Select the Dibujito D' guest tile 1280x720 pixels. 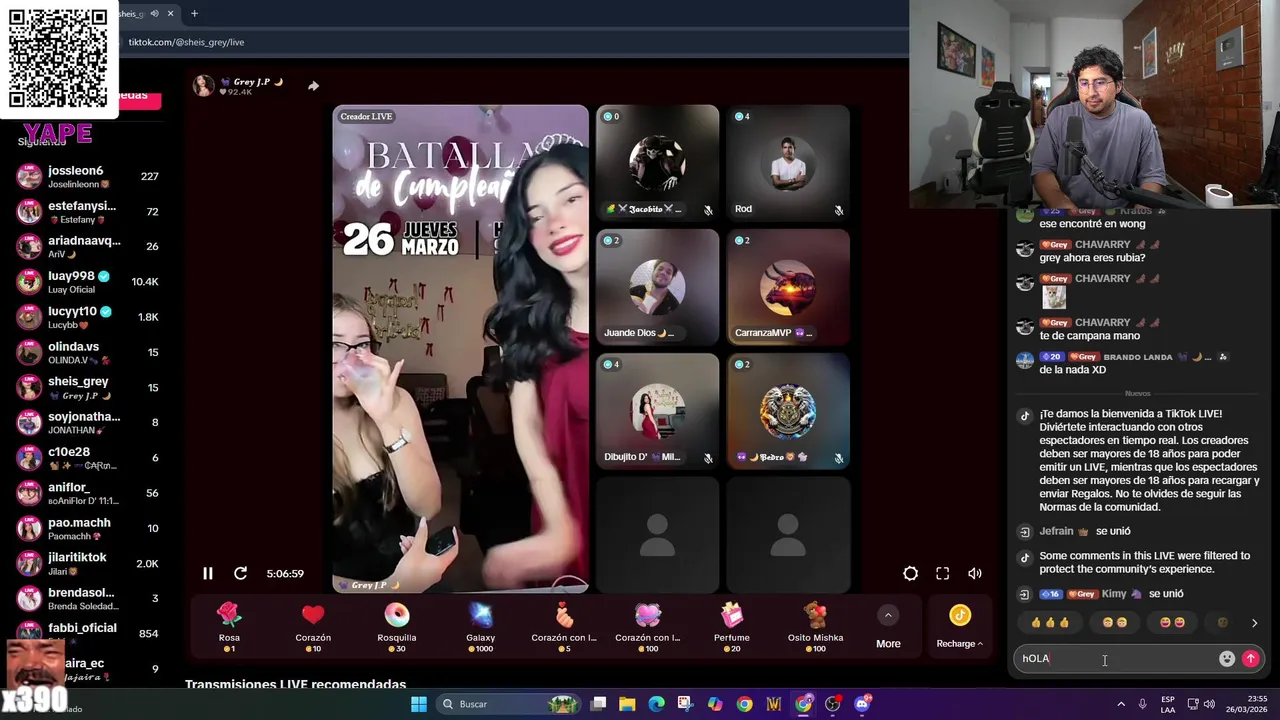(x=657, y=411)
